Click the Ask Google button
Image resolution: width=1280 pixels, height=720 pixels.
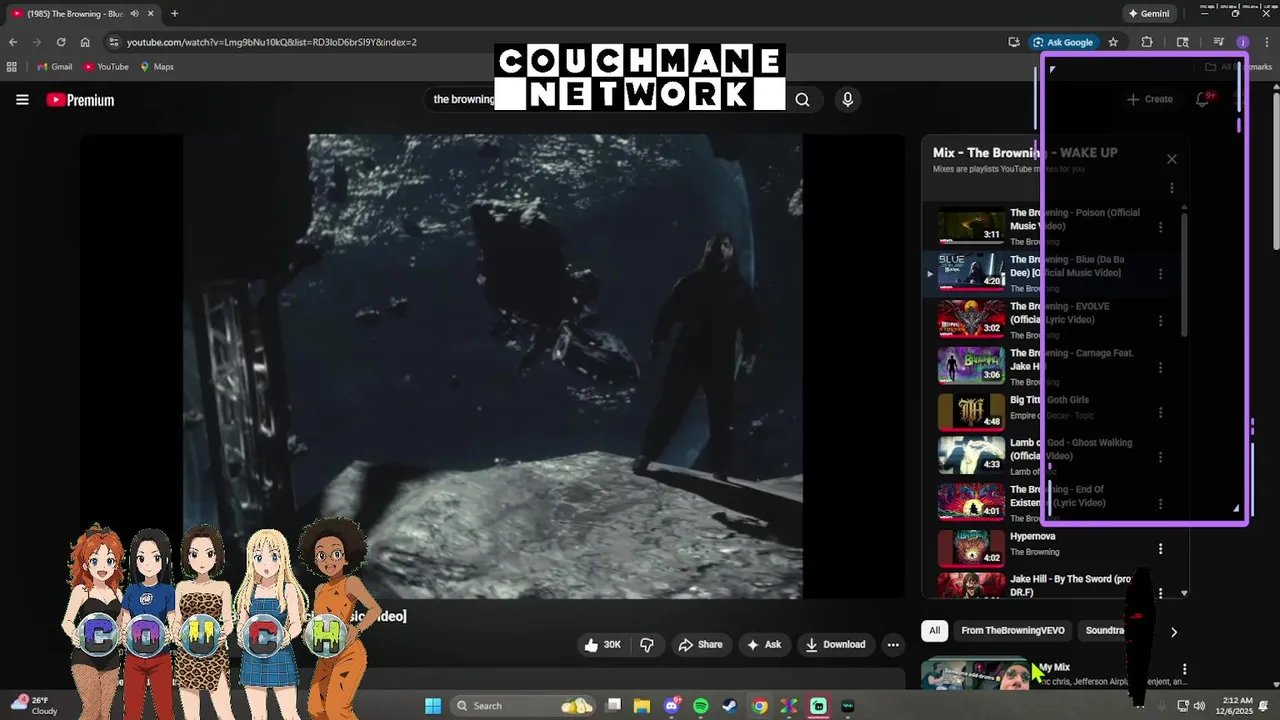[1063, 42]
